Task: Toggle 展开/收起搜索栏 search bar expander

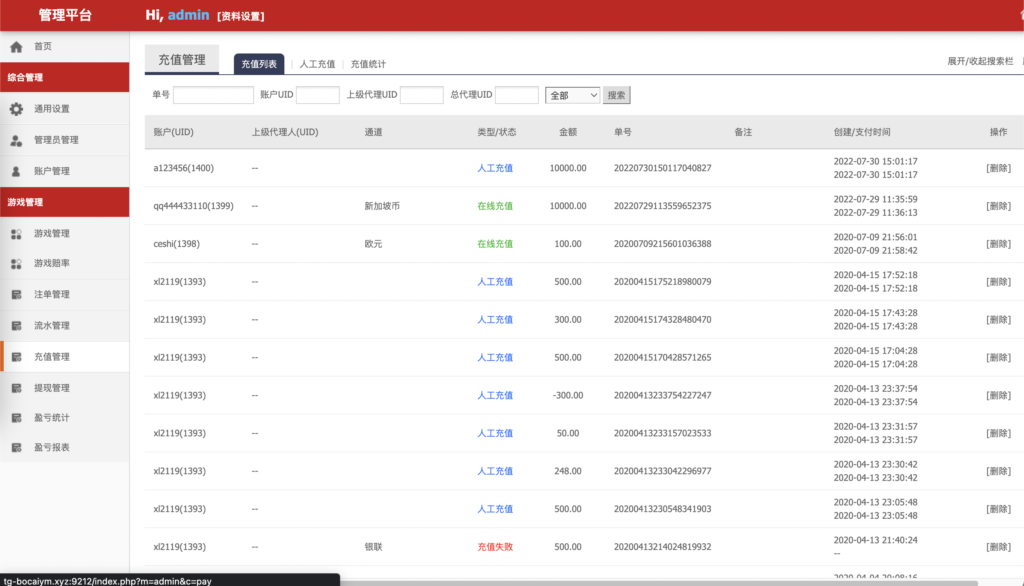Action: 980,62
